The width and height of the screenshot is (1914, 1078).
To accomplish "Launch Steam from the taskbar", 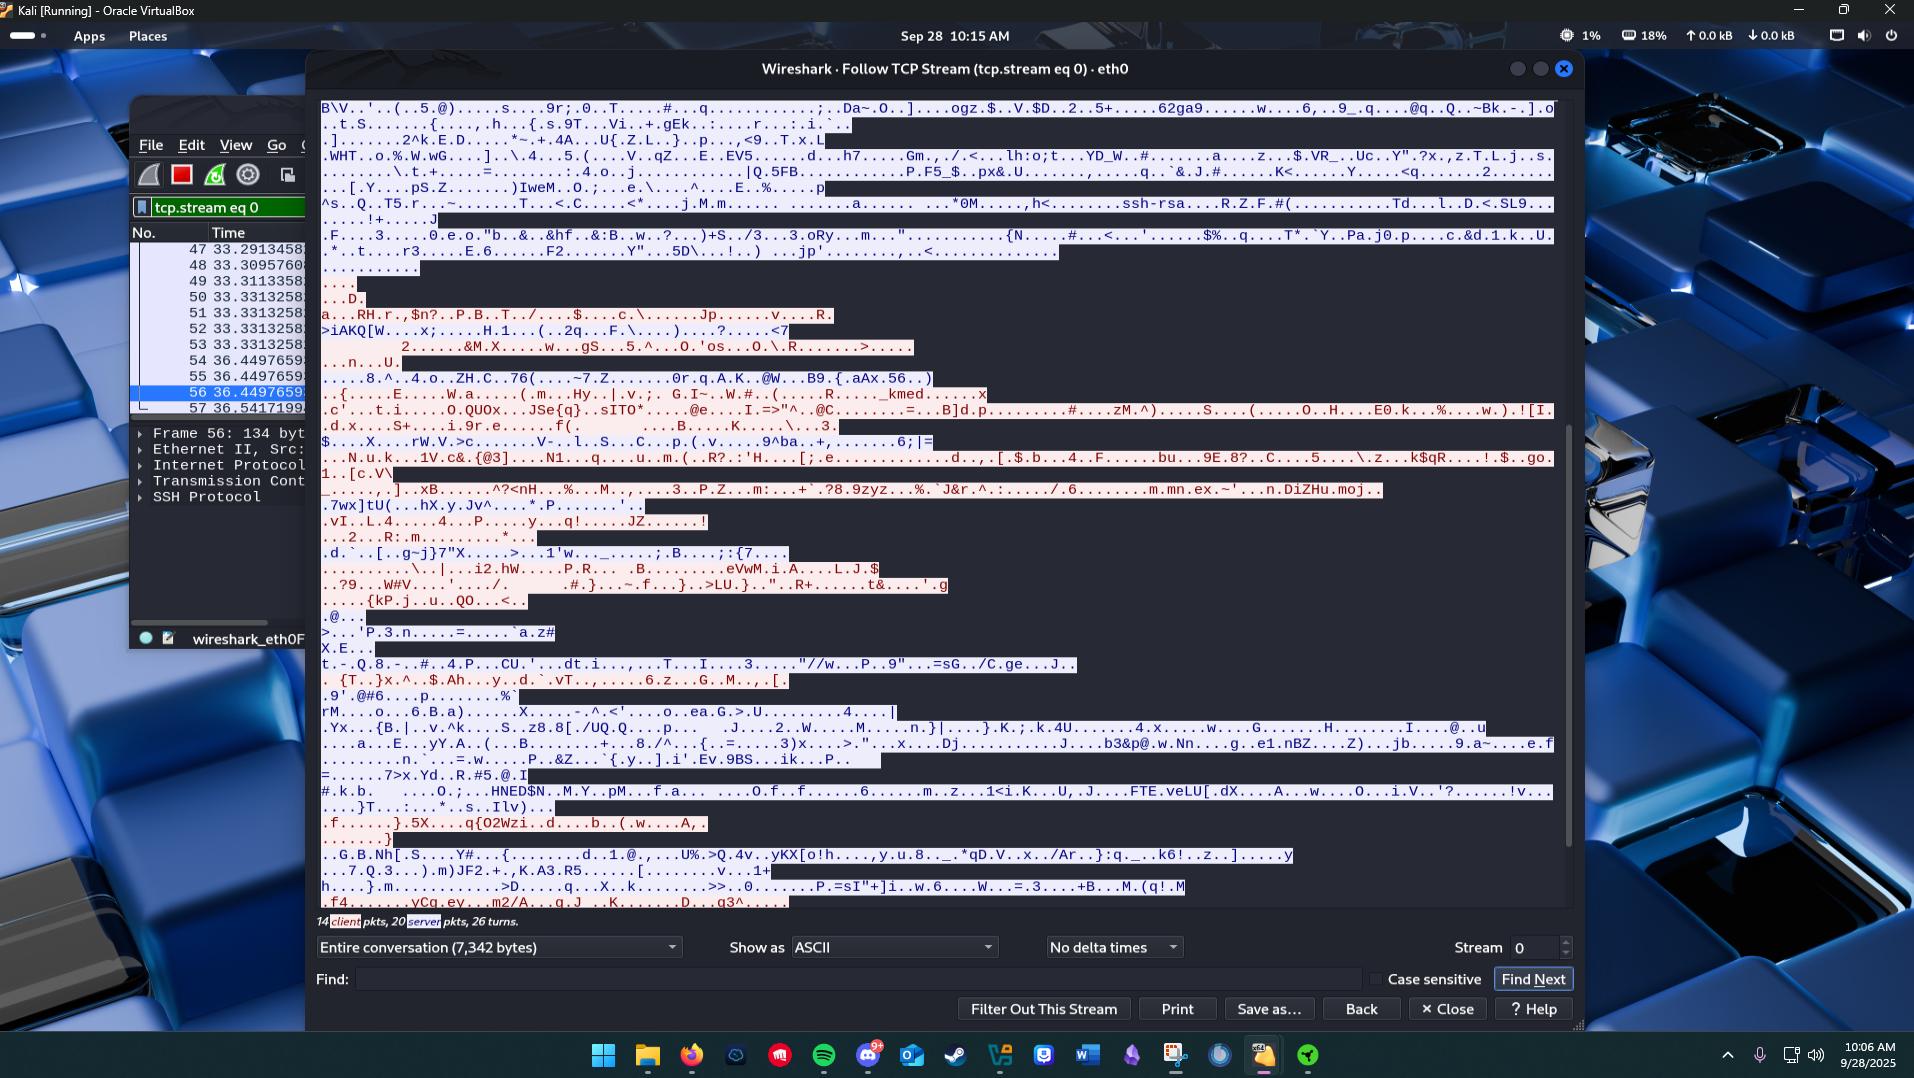I will pyautogui.click(x=956, y=1055).
